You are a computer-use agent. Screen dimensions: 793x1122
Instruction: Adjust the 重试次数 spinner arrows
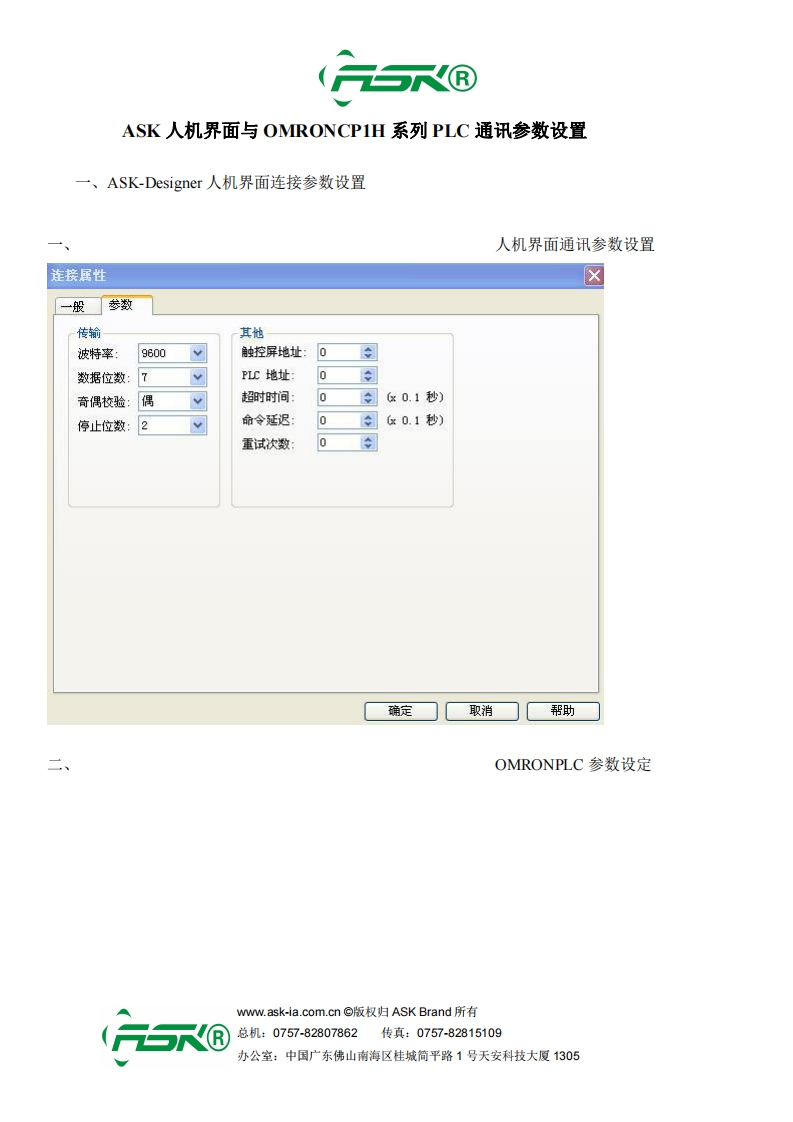[368, 443]
